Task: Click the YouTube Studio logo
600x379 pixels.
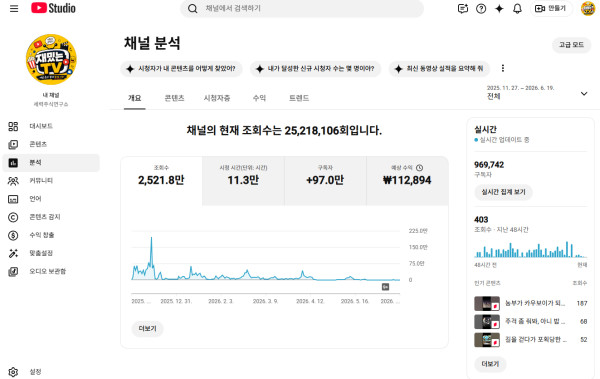Action: tap(53, 8)
